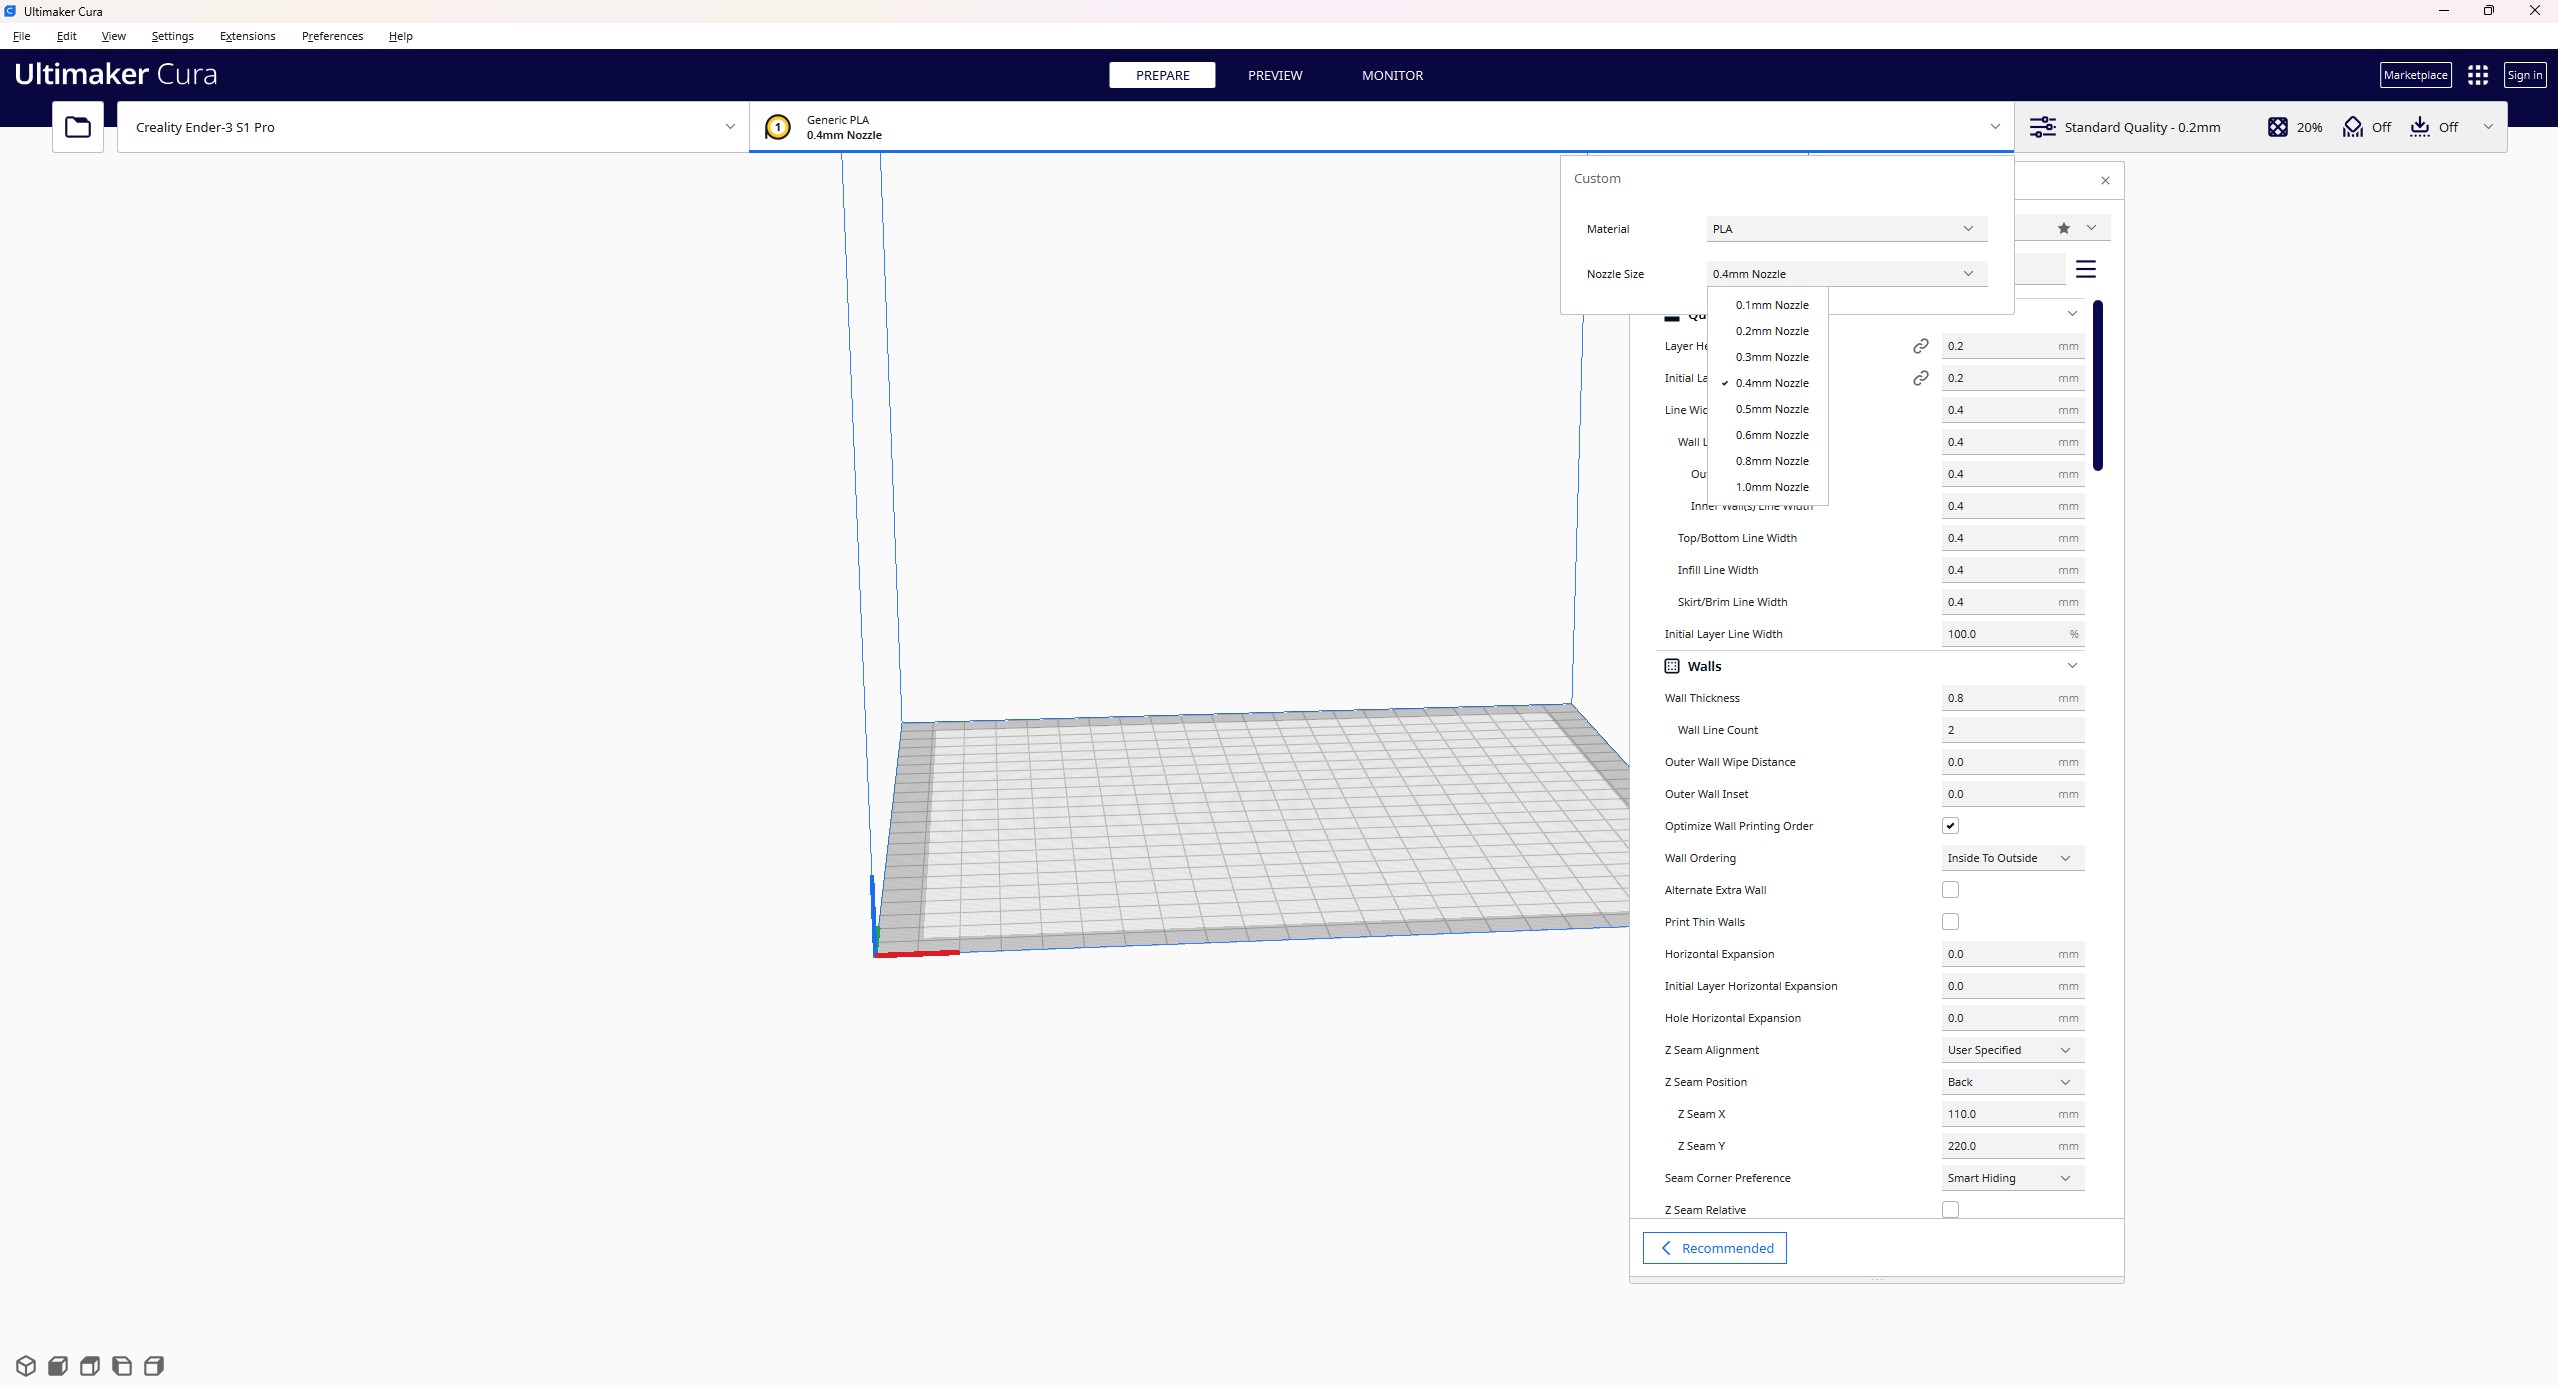
Task: Select the left side view cube icon
Action: point(122,1366)
